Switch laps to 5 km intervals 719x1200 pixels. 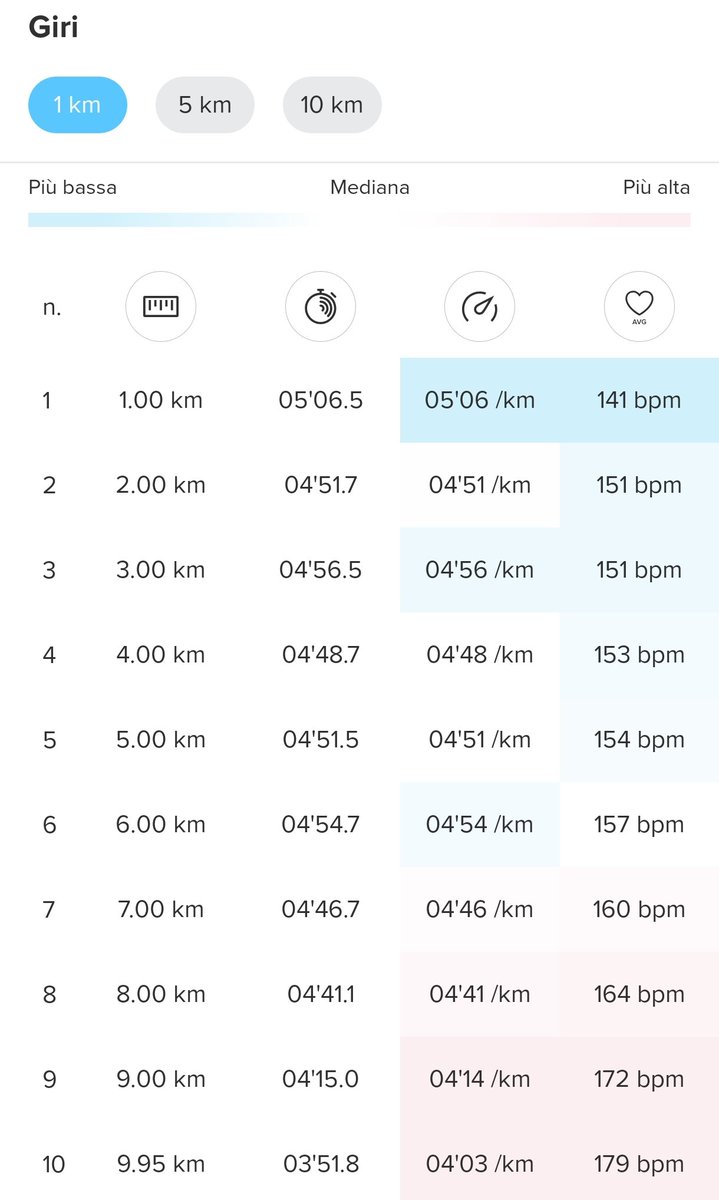pos(205,105)
